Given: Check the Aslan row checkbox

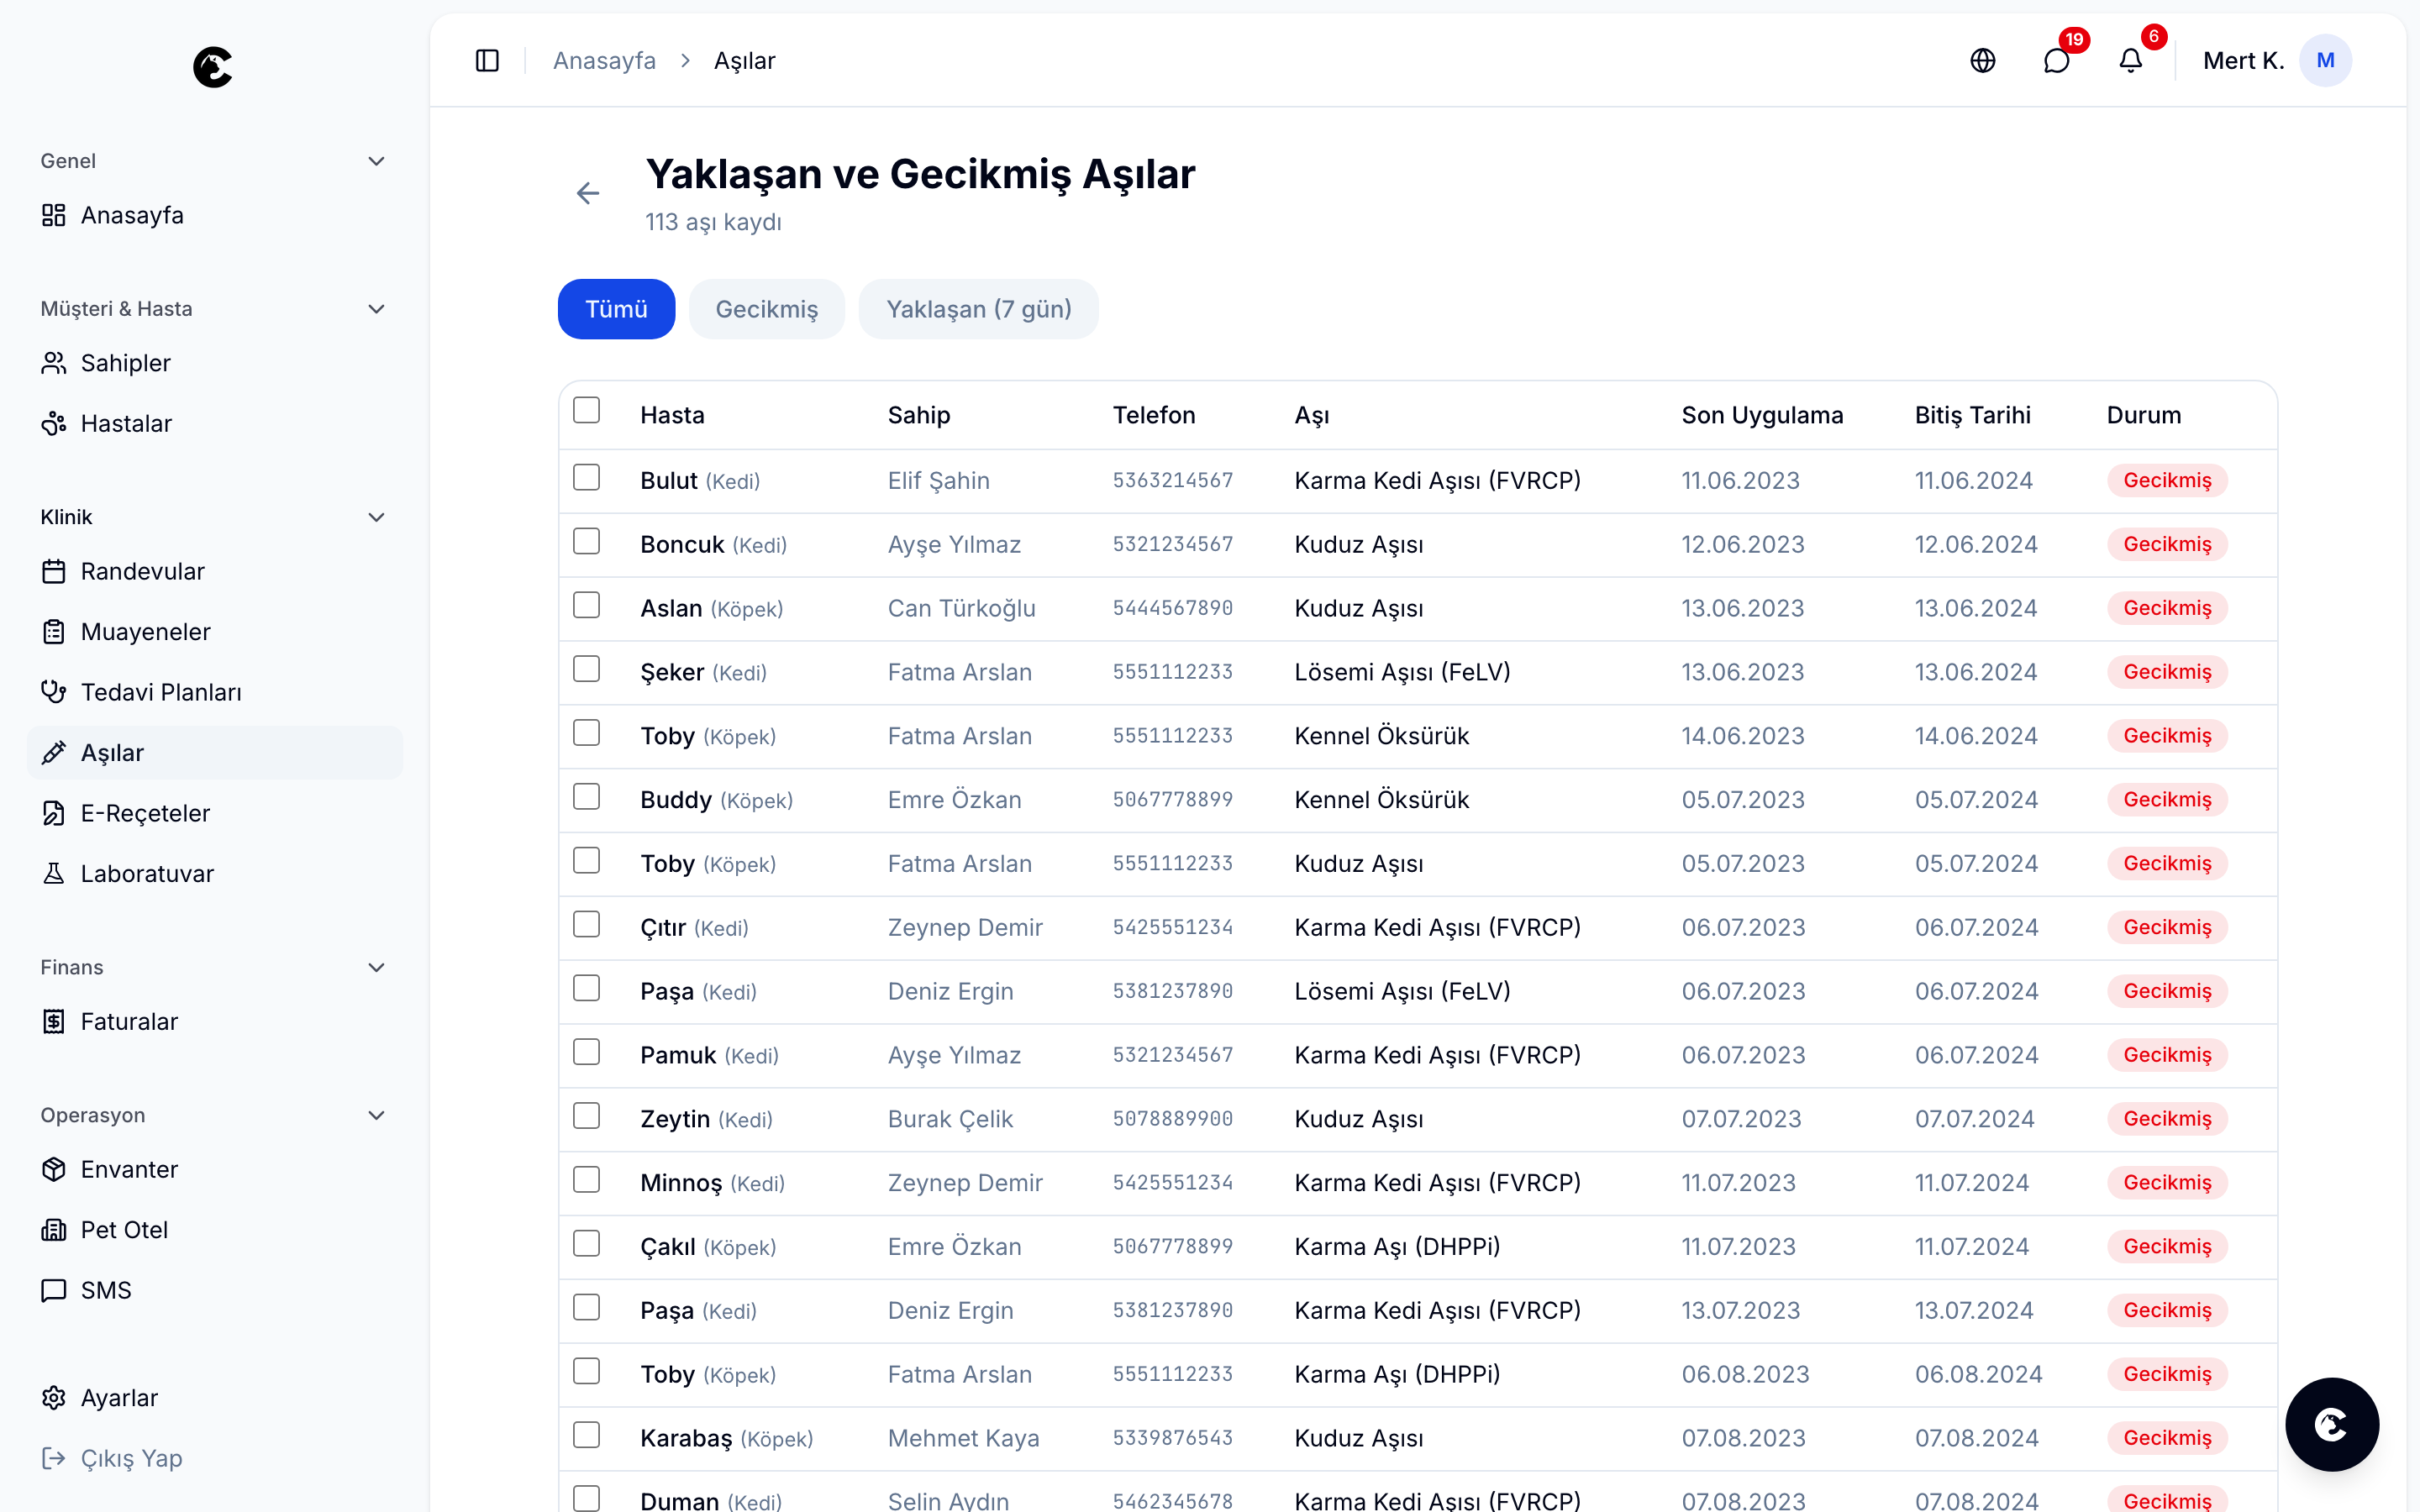Looking at the screenshot, I should 587,605.
